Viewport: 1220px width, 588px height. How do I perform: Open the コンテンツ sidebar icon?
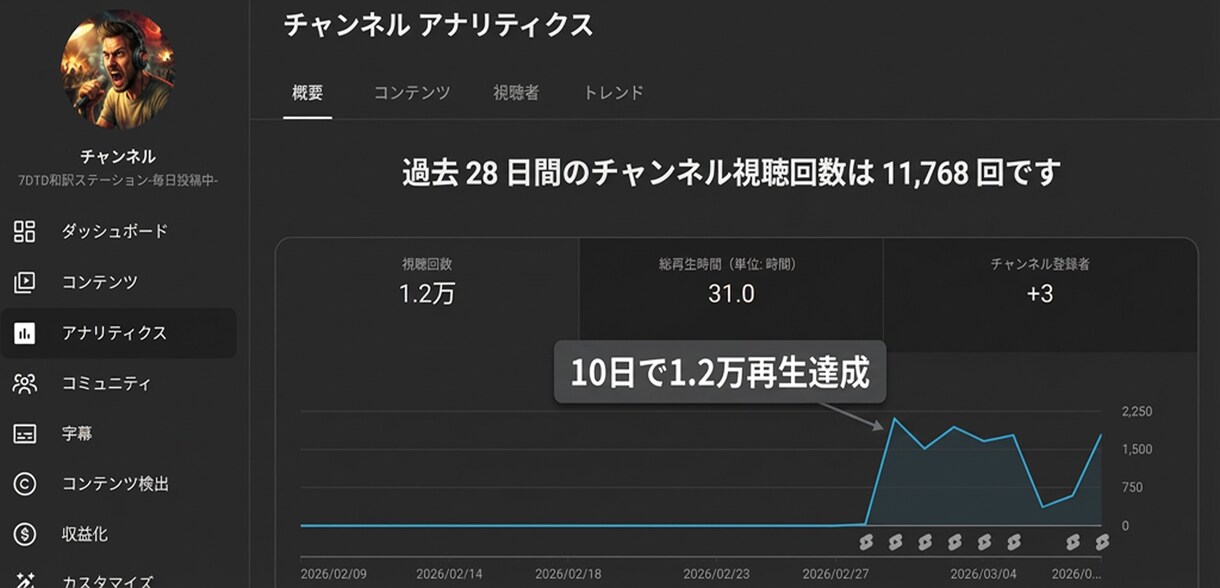click(x=24, y=282)
